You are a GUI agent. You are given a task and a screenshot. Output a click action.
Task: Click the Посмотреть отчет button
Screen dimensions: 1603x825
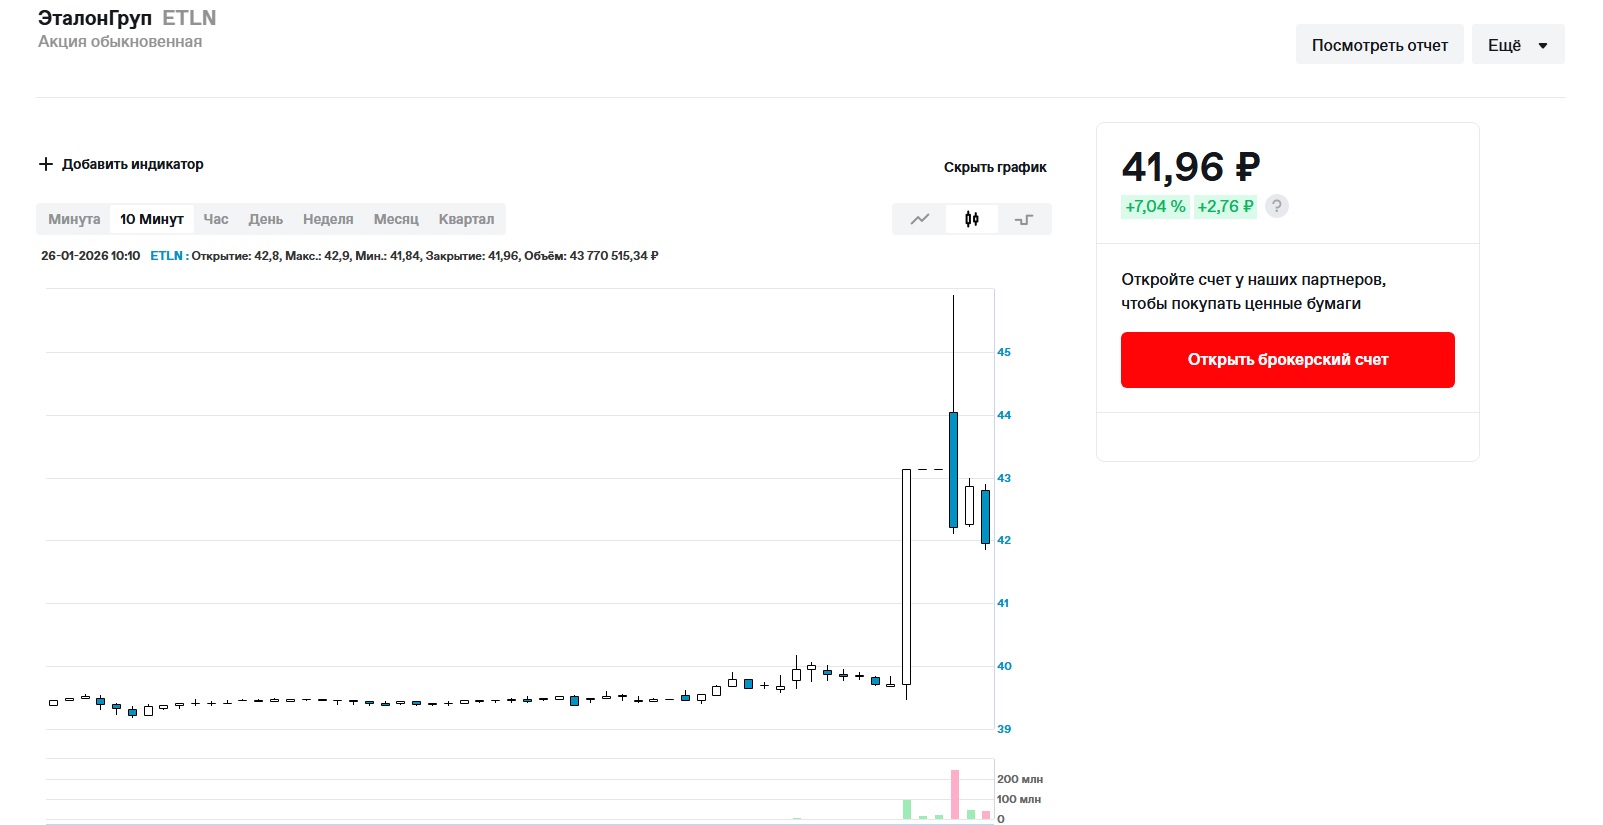point(1379,45)
